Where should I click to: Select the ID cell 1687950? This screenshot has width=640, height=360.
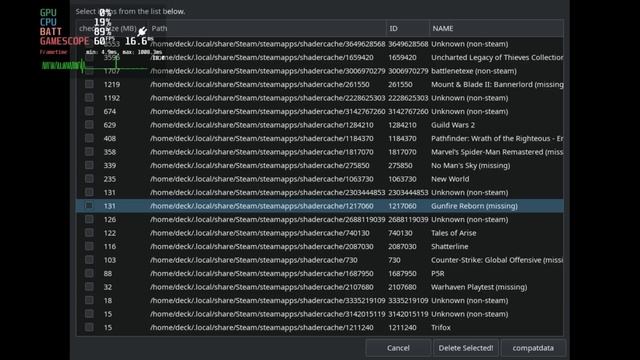(x=402, y=273)
